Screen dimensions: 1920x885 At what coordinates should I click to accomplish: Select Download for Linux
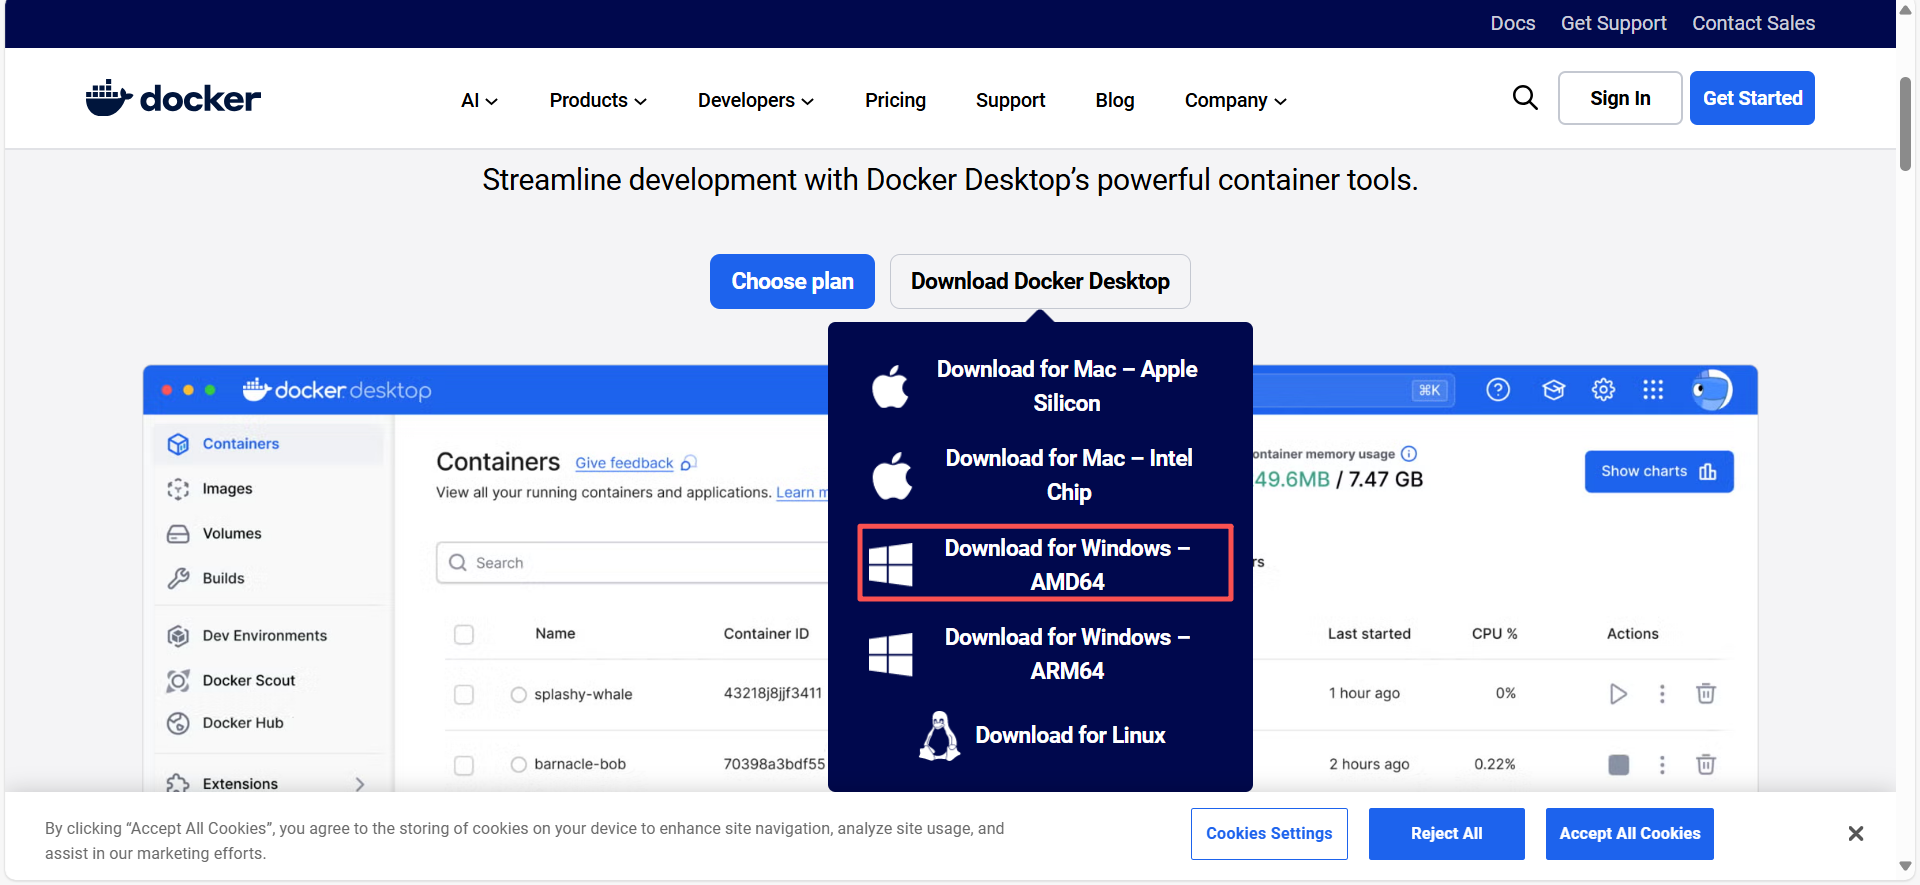[x=1040, y=736]
